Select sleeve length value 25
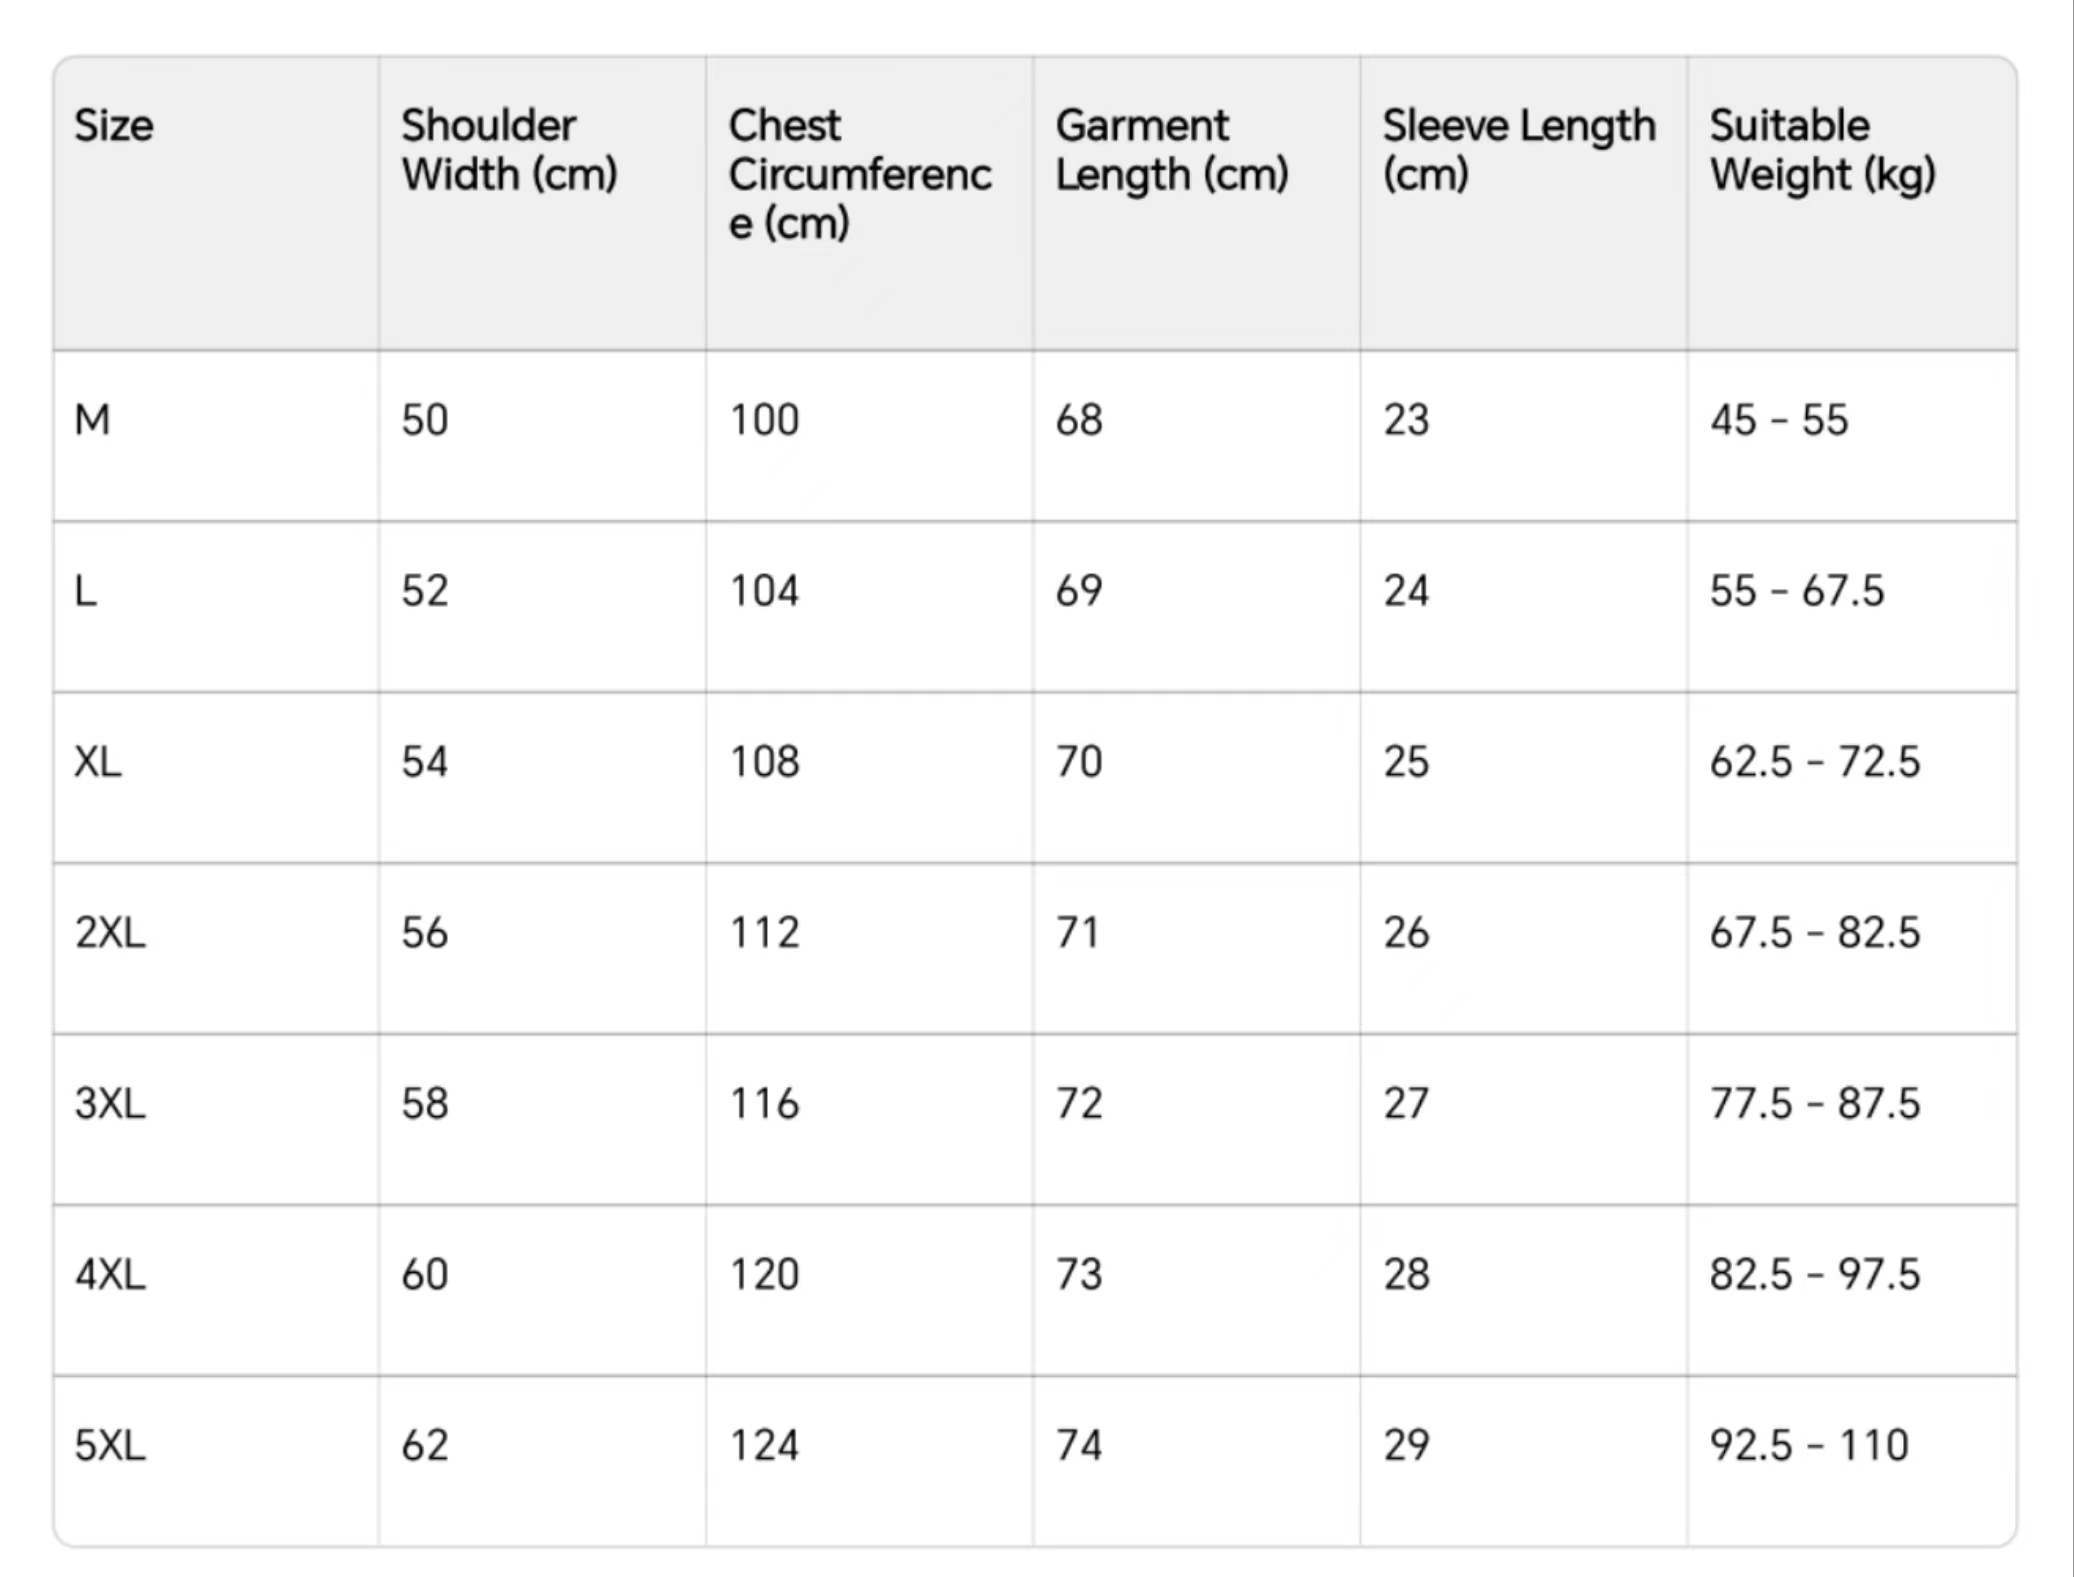 point(1406,762)
